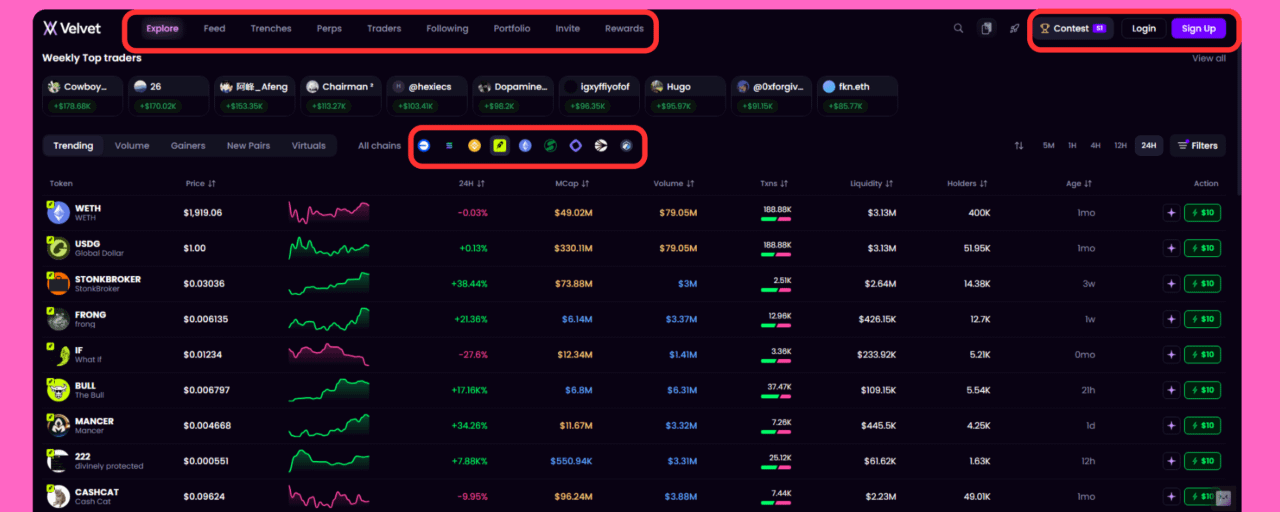Click the swap arrows icon beside 5M
Image resolution: width=1280 pixels, height=512 pixels.
(x=1019, y=146)
